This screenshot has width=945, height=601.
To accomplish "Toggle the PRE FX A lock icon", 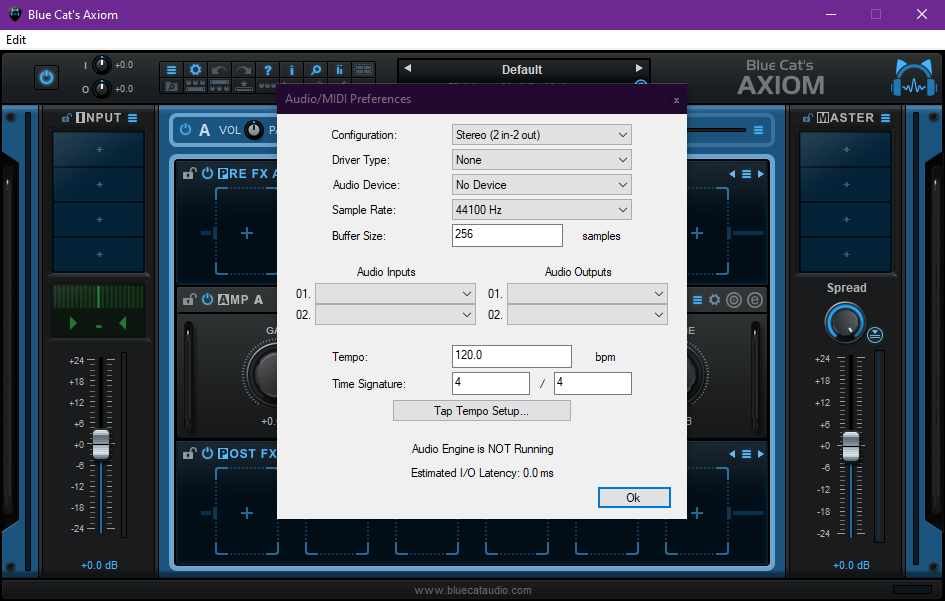I will (190, 174).
